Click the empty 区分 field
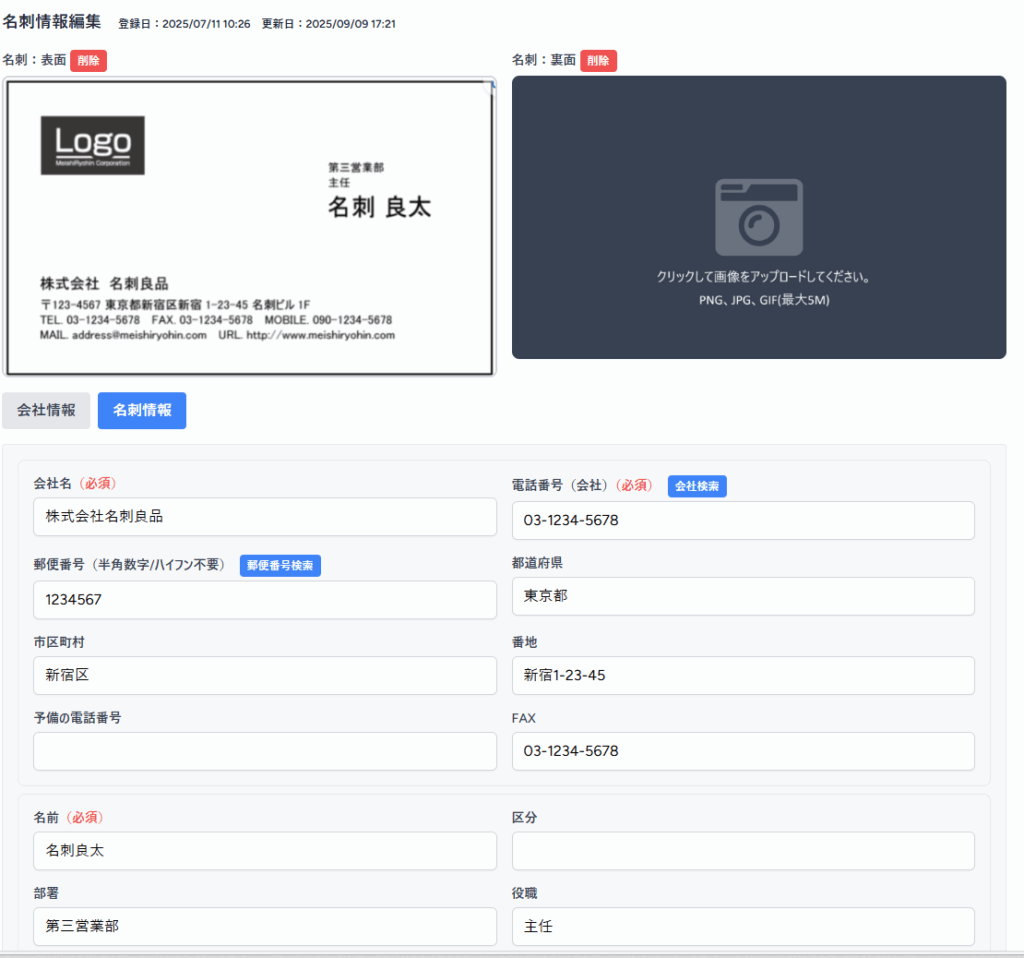 743,851
